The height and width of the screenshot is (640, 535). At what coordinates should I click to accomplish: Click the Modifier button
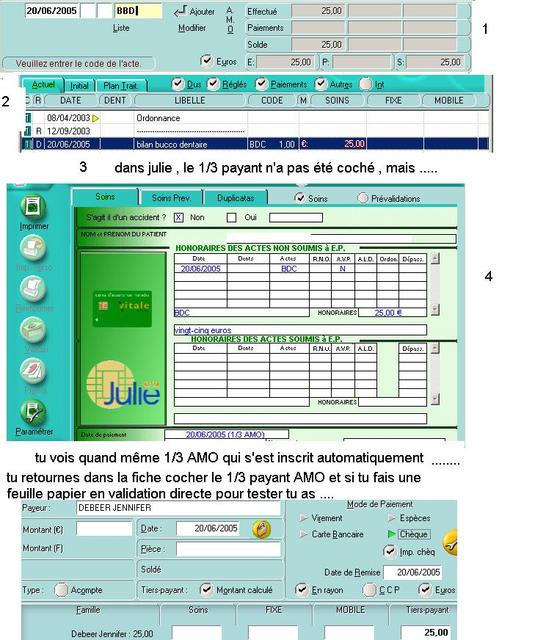(192, 28)
